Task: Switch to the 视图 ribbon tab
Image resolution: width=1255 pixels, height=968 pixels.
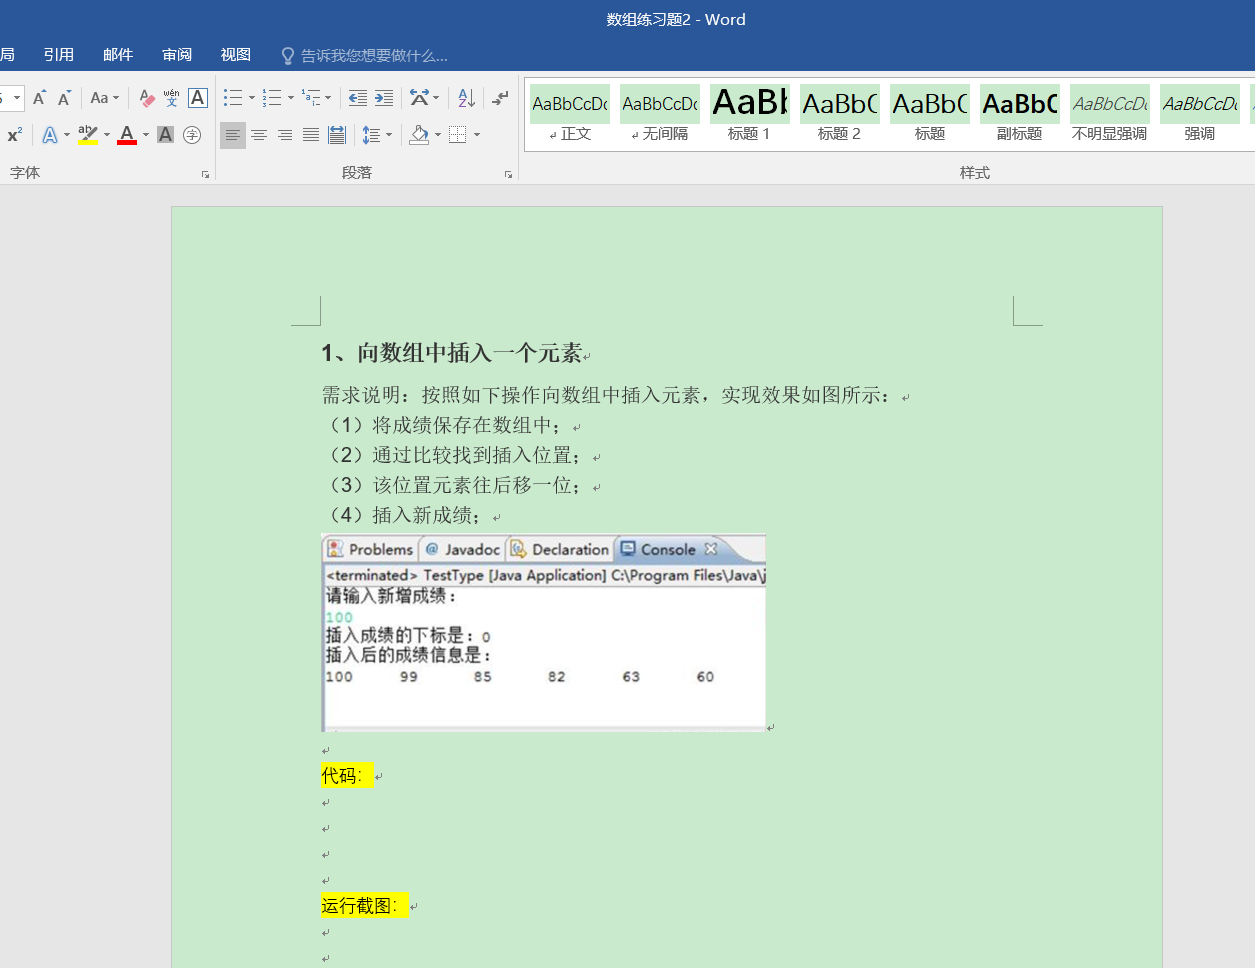Action: [x=236, y=55]
